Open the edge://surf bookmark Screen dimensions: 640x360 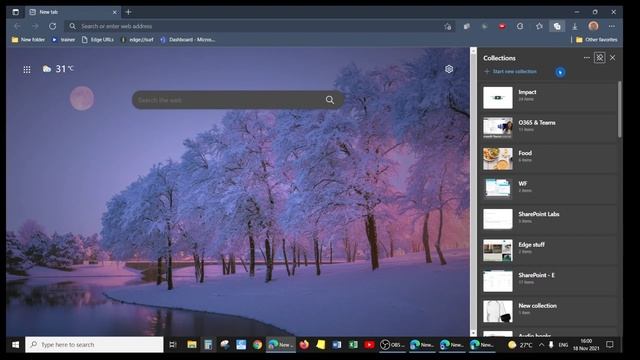pyautogui.click(x=137, y=40)
